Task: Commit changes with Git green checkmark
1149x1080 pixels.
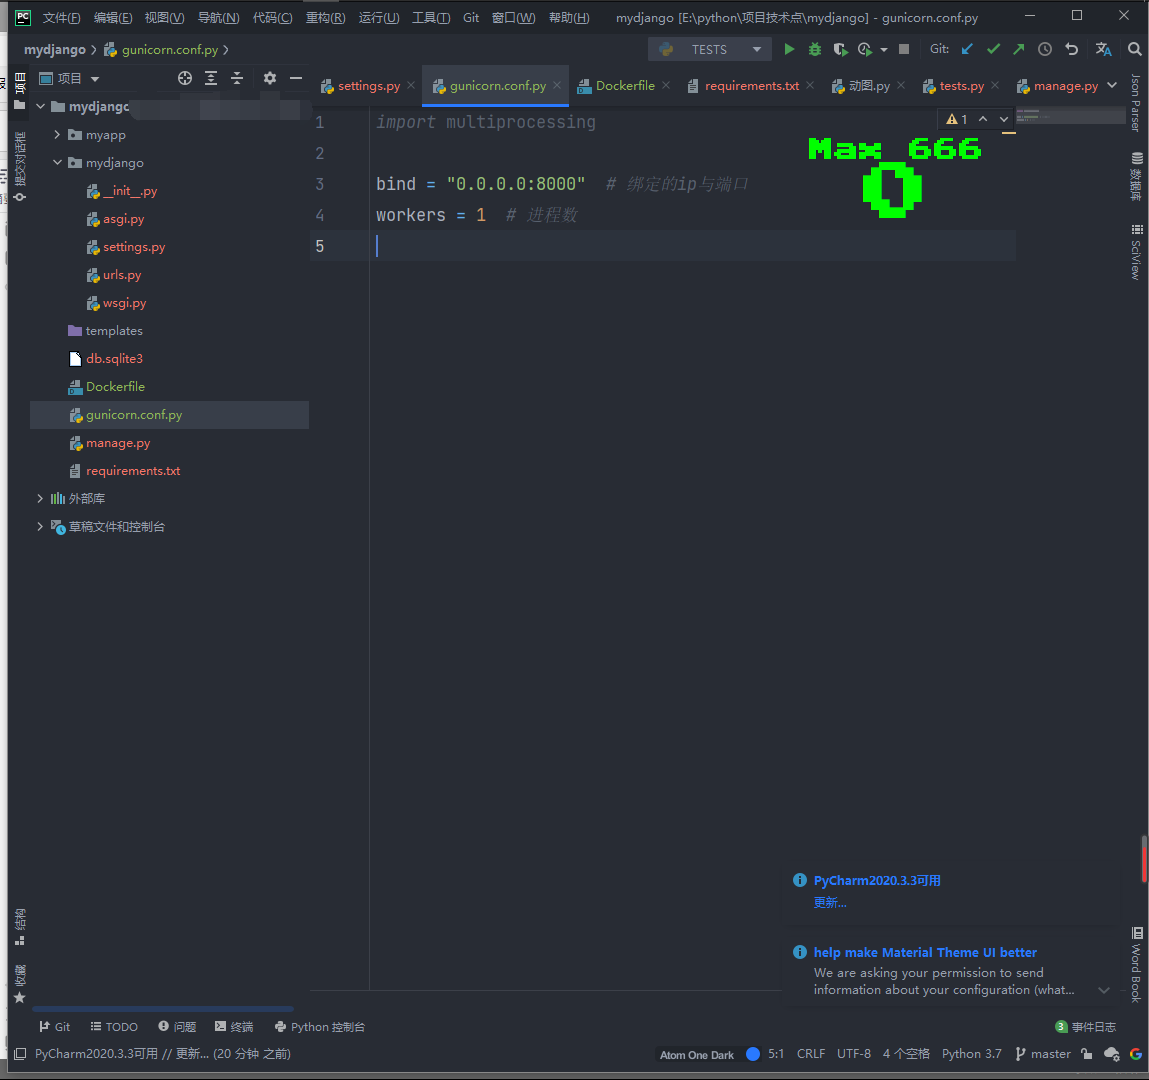Action: [993, 49]
